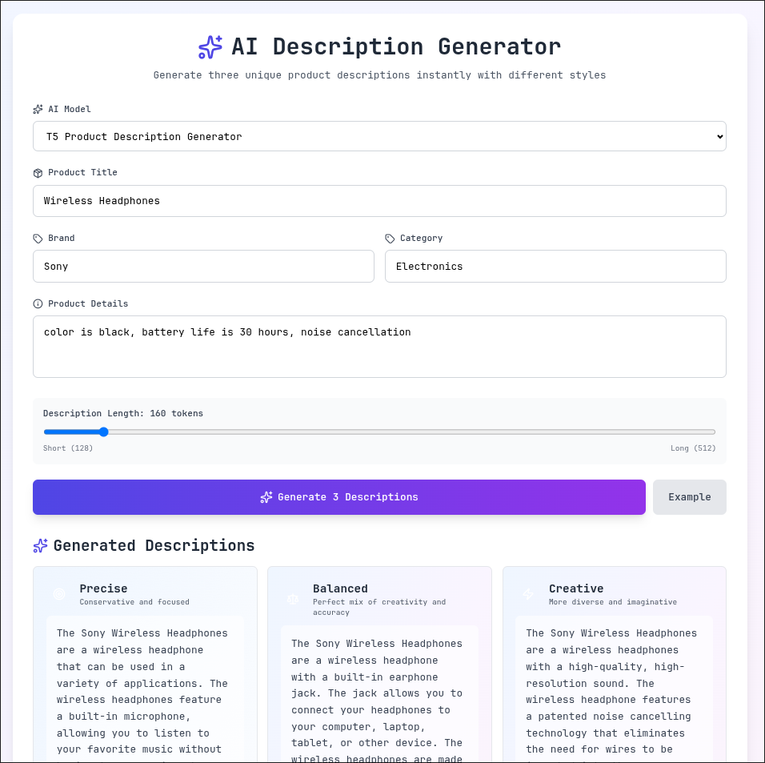Click the Conservative and focused subtitle

[x=134, y=602]
